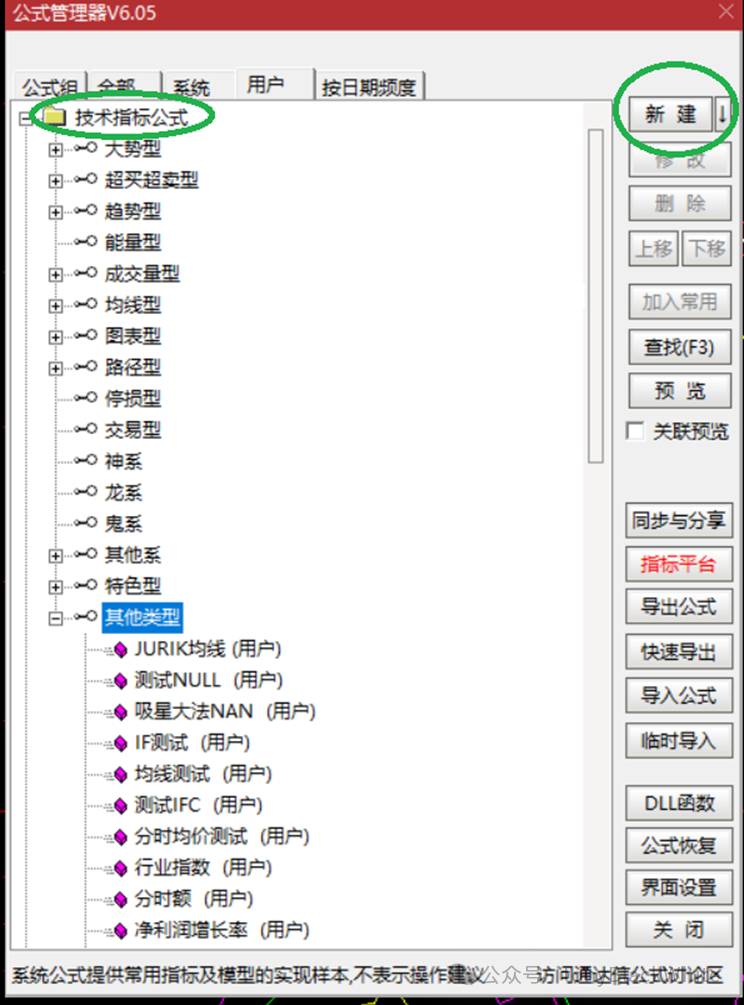Expand the 均线型 category
Viewport: 744px width, 1005px height.
point(56,306)
